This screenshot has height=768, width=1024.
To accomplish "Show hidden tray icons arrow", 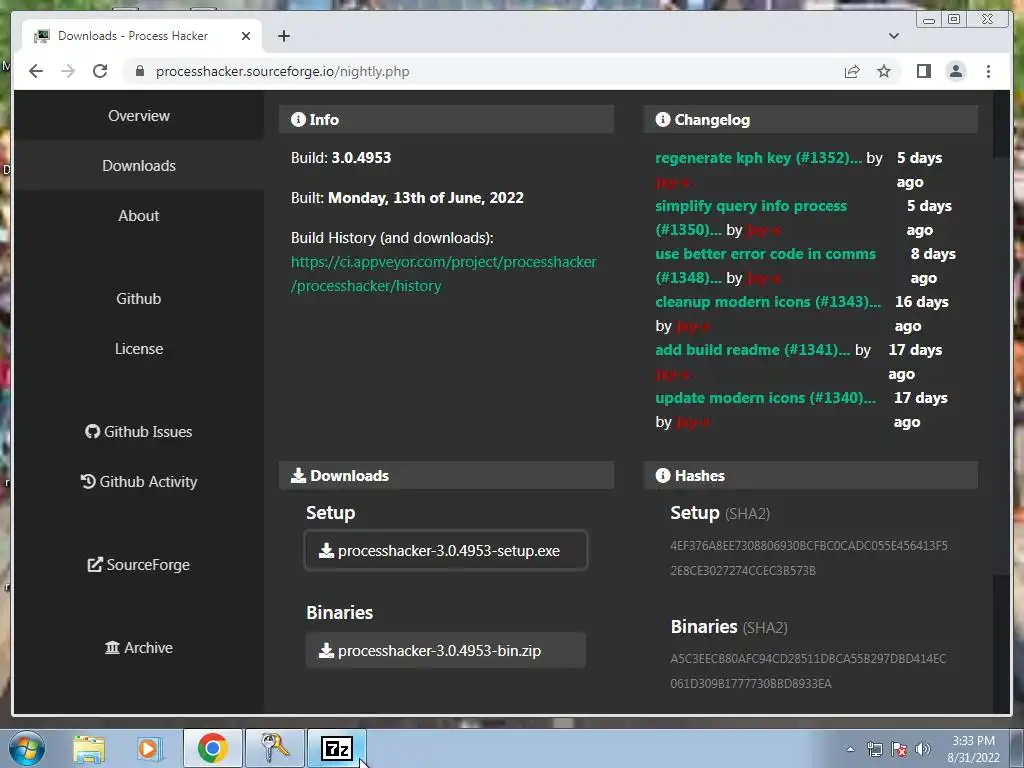I will point(850,749).
